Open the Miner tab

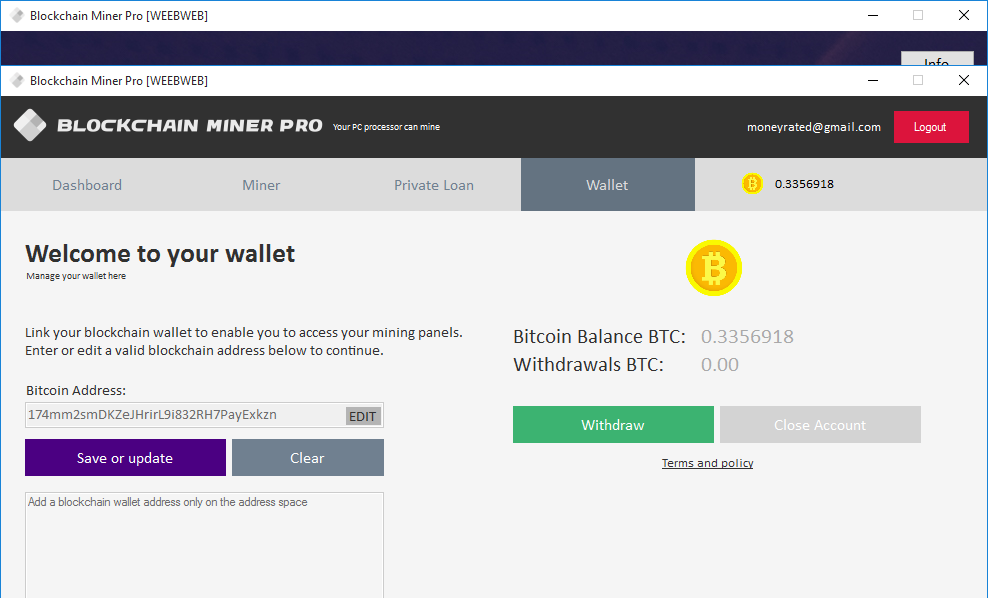260,184
